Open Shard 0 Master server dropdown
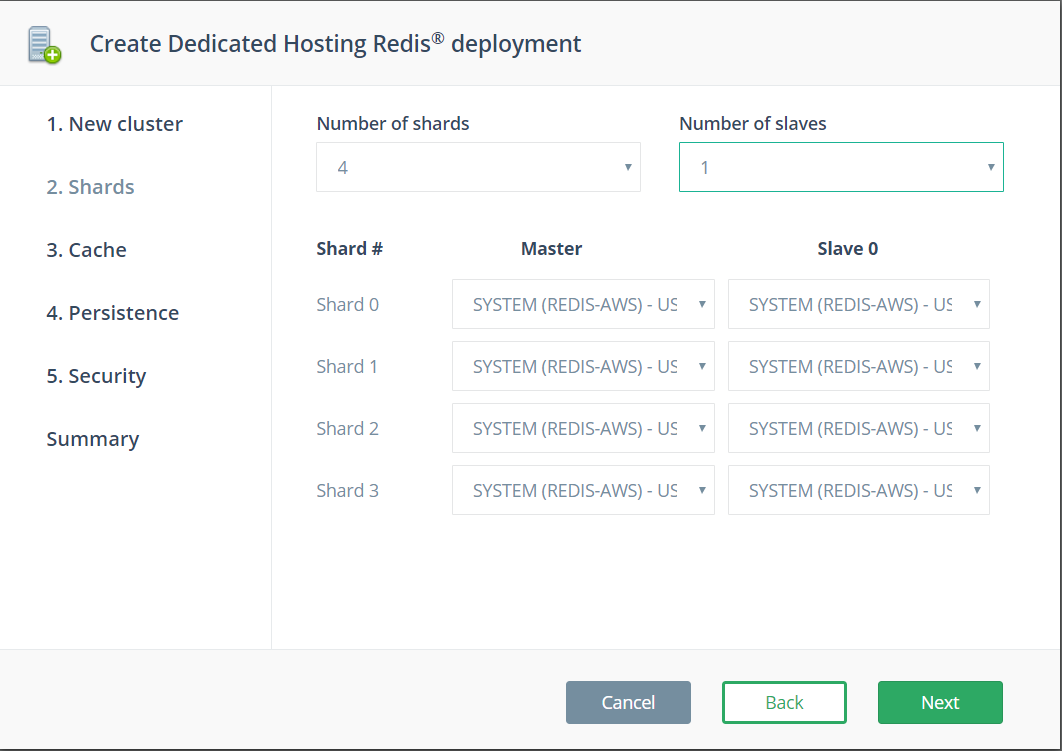 point(583,304)
